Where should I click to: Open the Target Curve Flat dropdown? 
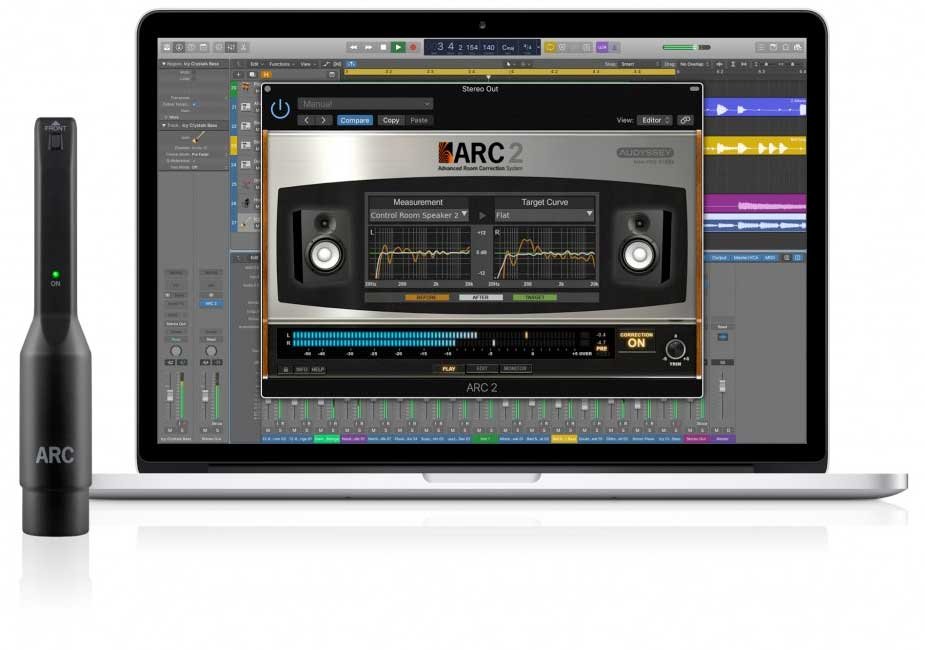(544, 215)
